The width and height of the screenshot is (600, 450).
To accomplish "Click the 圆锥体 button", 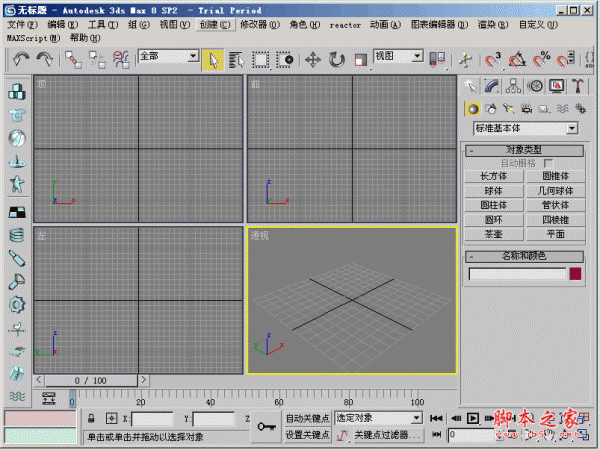I will point(556,176).
